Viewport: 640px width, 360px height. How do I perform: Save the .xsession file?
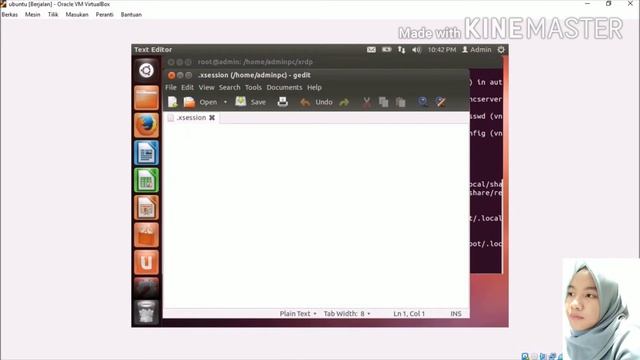click(251, 102)
